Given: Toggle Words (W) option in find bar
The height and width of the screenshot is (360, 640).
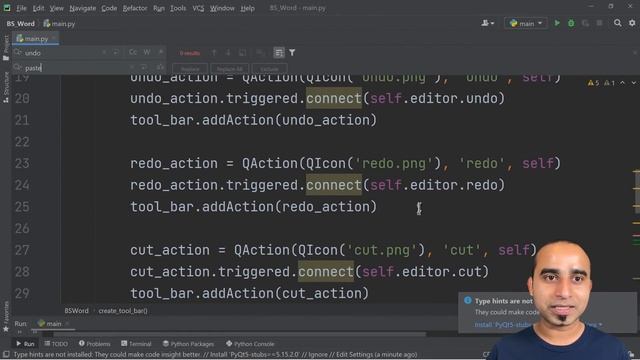Looking at the screenshot, I should click(147, 52).
